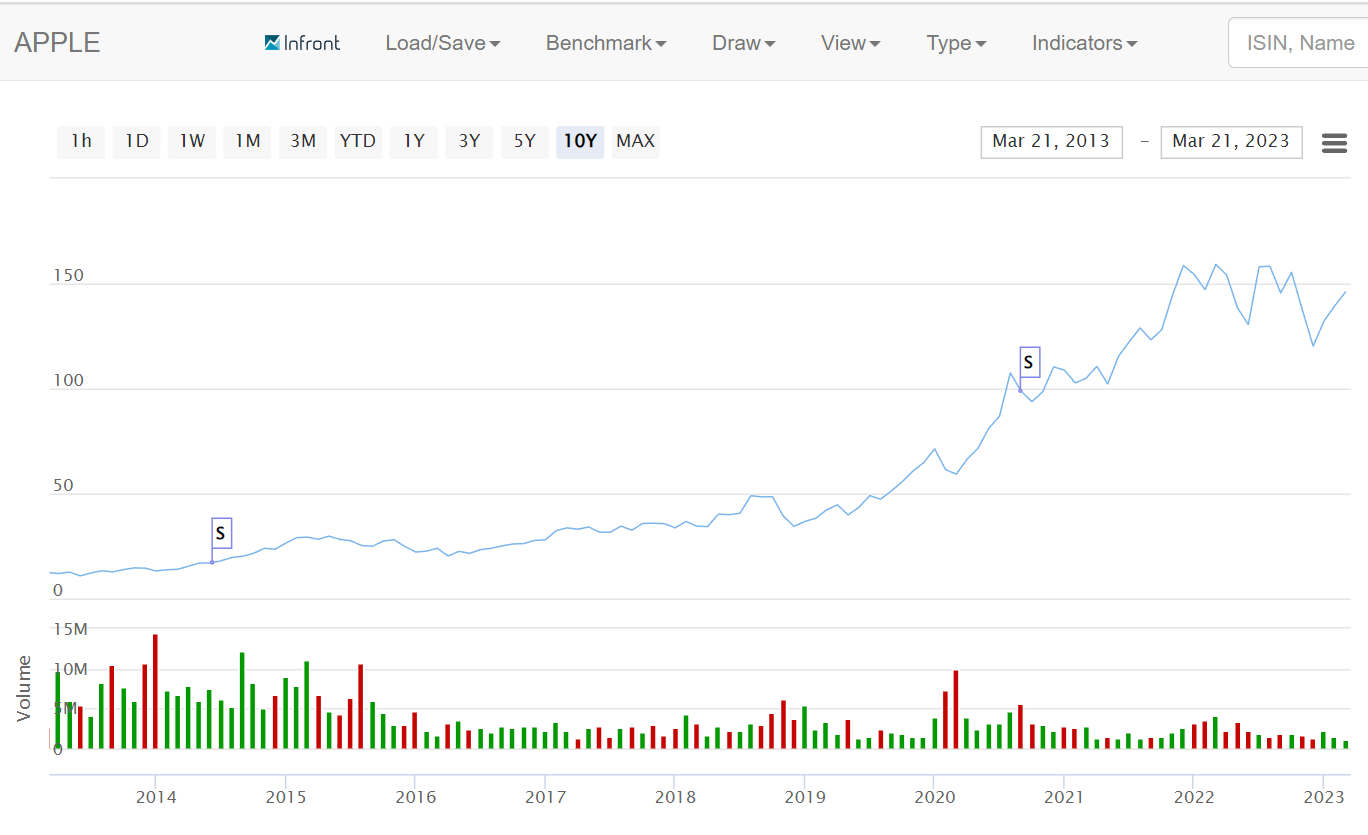Select the 3M time range
Viewport: 1368px width, 835px height.
coord(303,141)
